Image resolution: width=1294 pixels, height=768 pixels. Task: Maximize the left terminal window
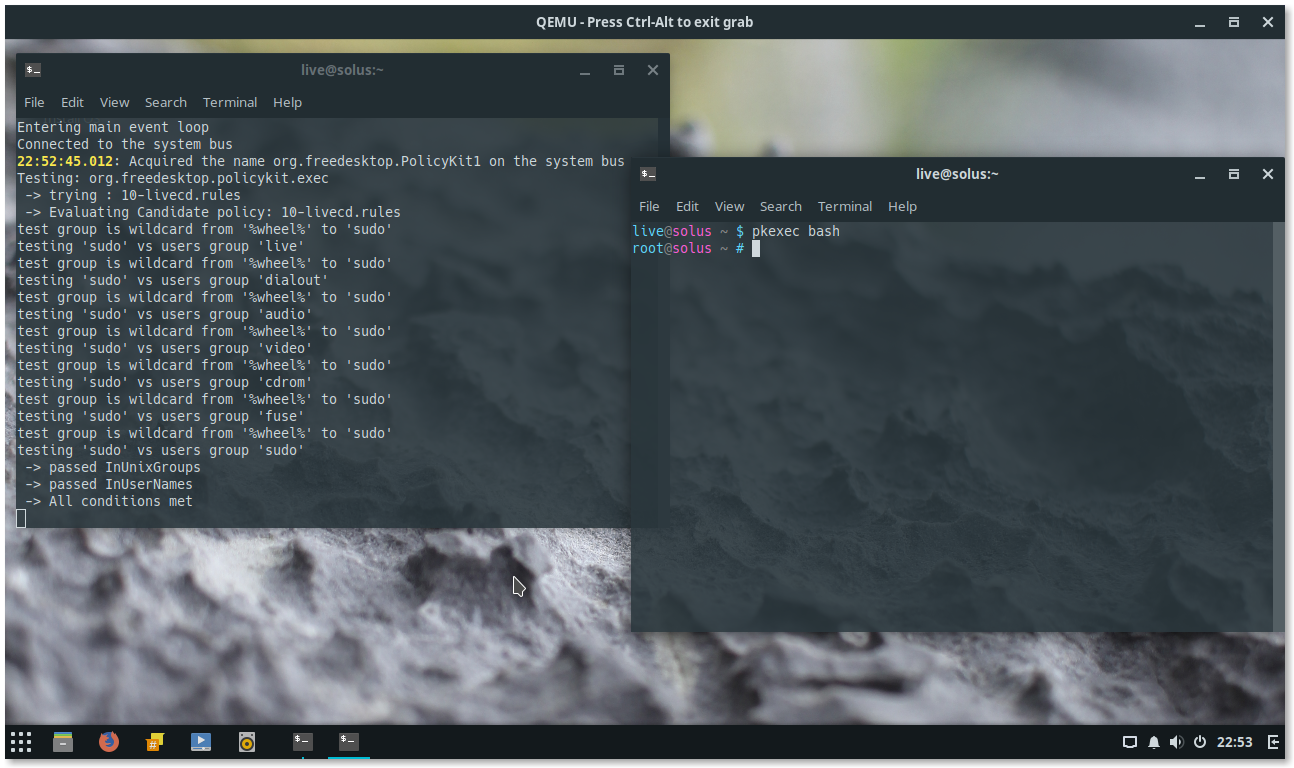[619, 70]
